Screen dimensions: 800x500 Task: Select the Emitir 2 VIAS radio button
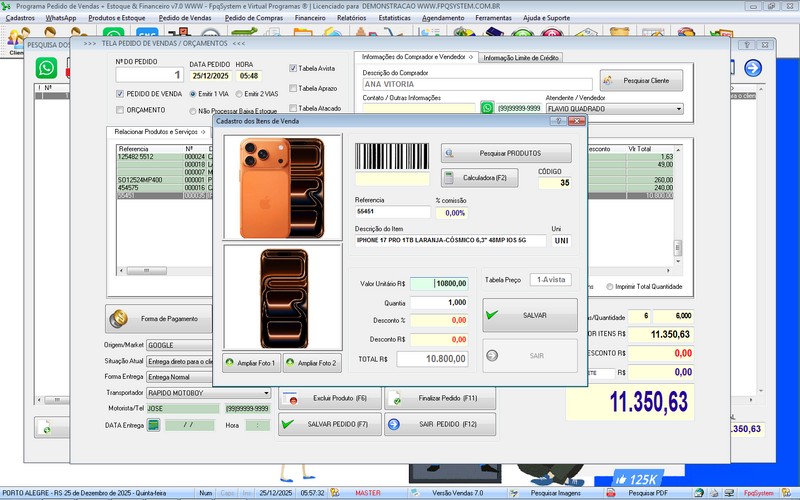[x=239, y=94]
